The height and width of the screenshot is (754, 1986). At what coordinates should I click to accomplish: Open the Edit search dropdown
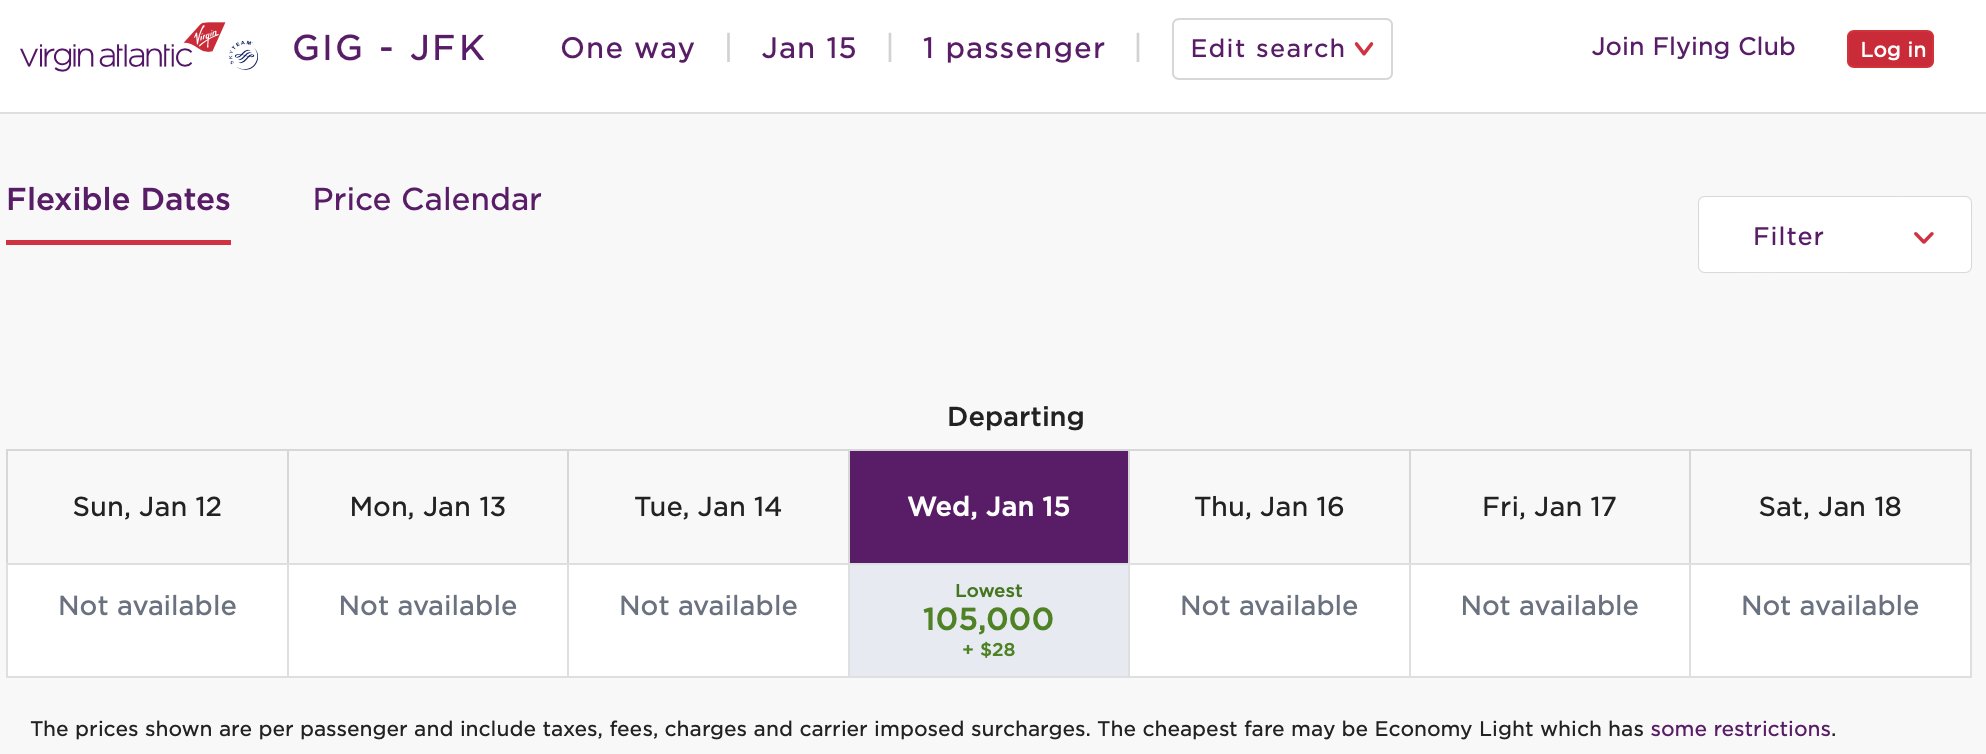coord(1282,49)
